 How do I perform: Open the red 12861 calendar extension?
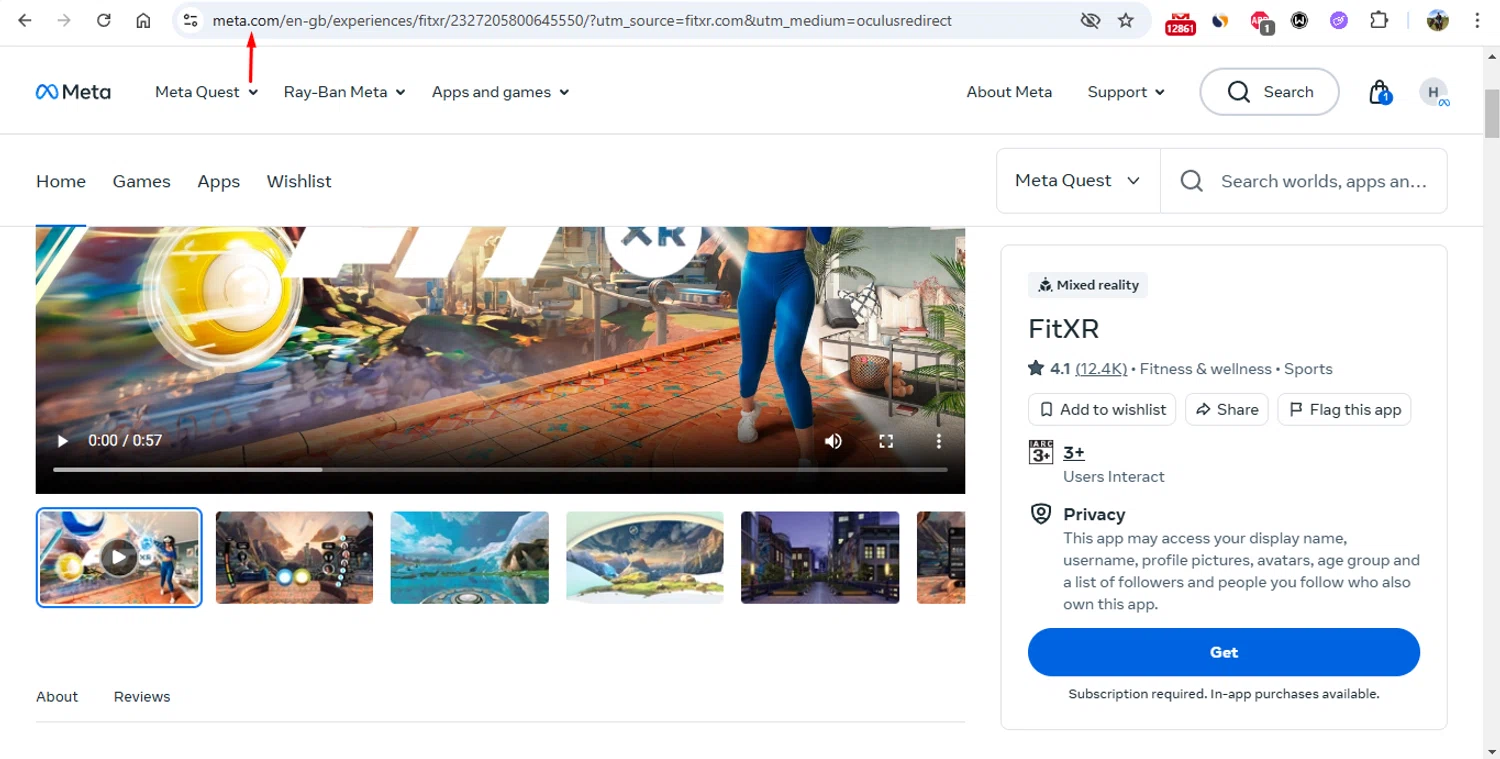point(1180,22)
